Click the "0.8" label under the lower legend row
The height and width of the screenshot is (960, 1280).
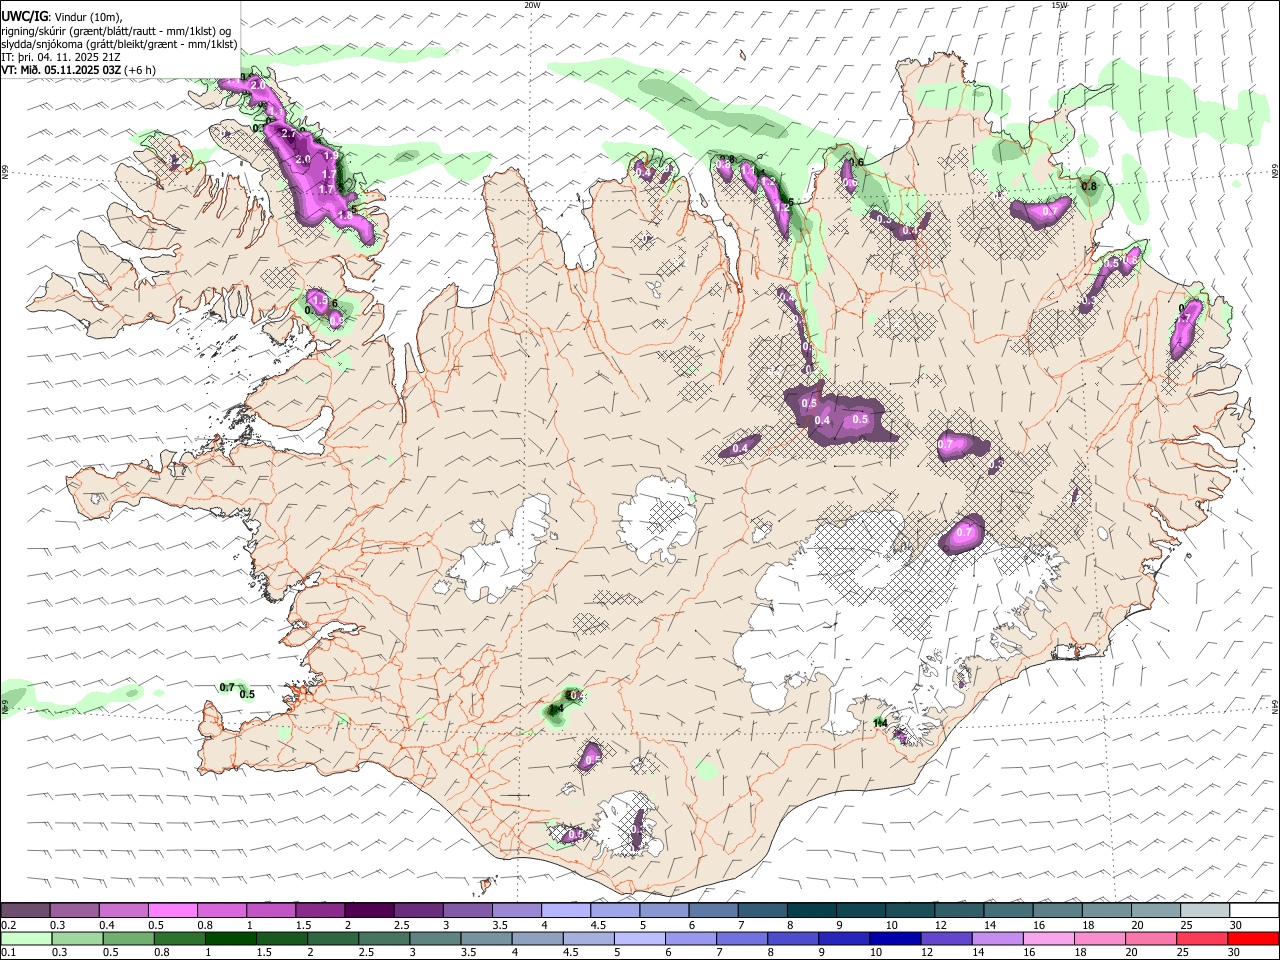162,953
